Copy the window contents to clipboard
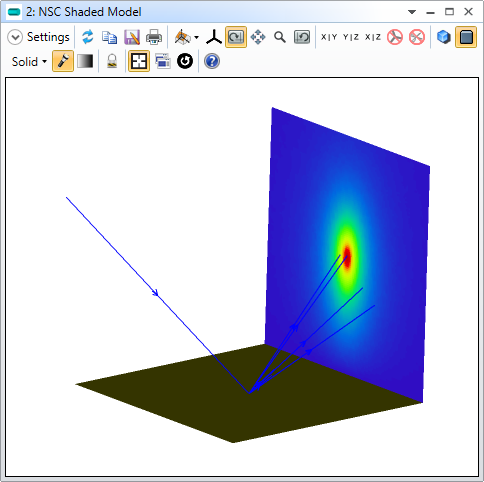The image size is (484, 482). (109, 37)
